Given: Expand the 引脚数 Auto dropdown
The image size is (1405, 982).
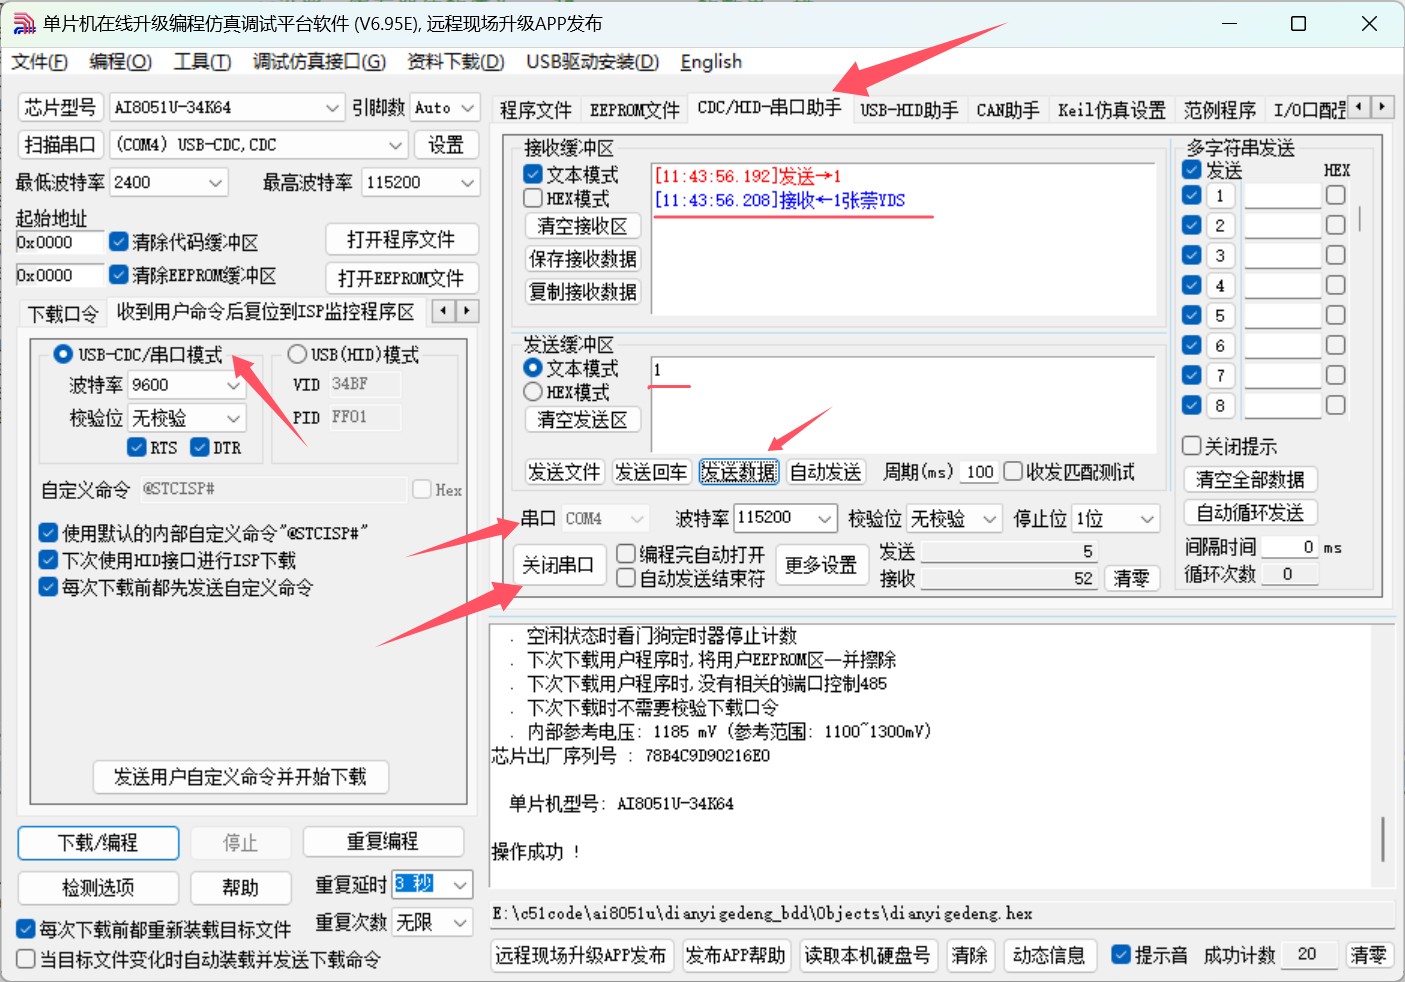Looking at the screenshot, I should [x=467, y=107].
